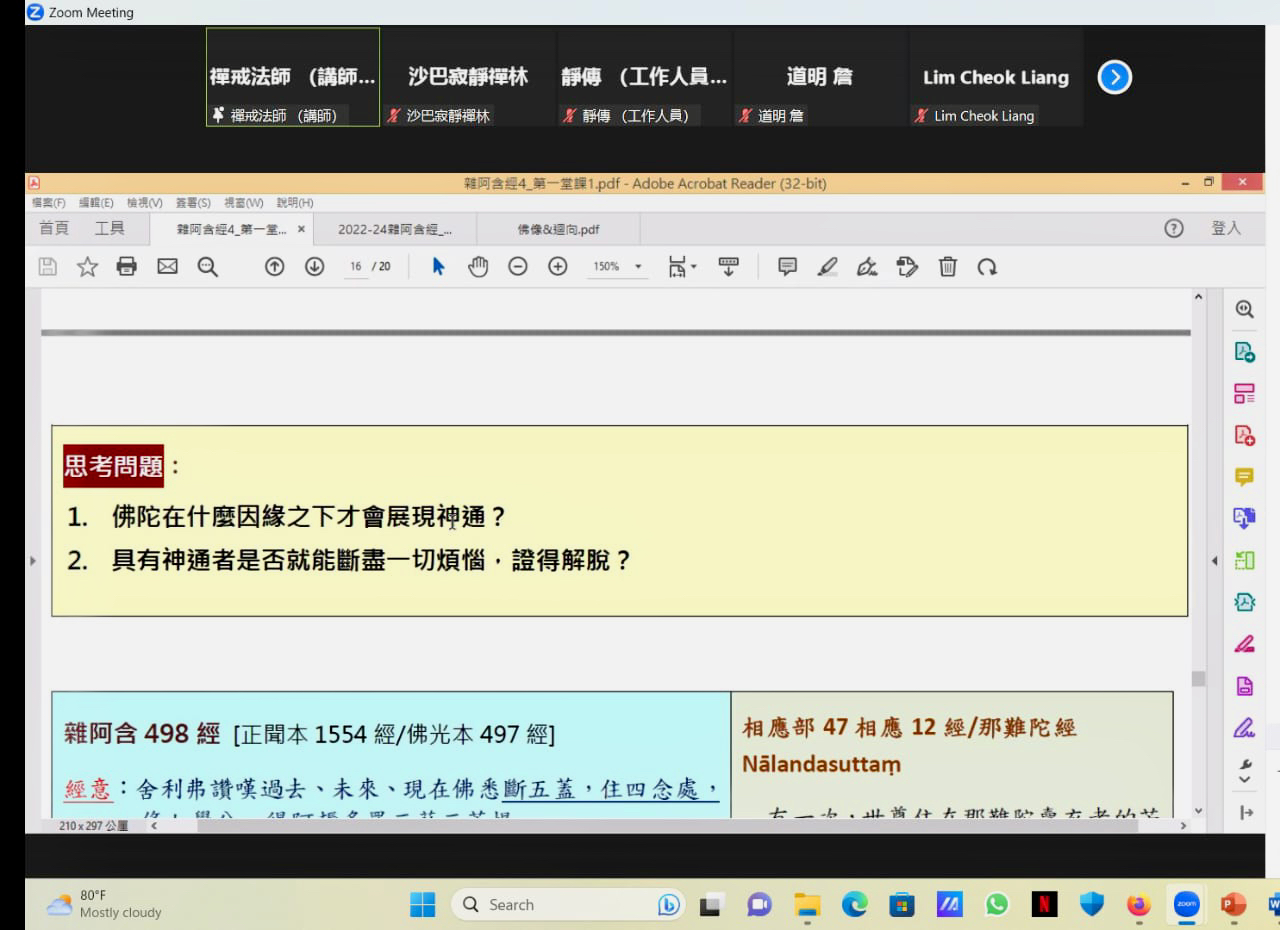
Task: Show more Zoom participants with the arrow
Action: coord(1114,77)
